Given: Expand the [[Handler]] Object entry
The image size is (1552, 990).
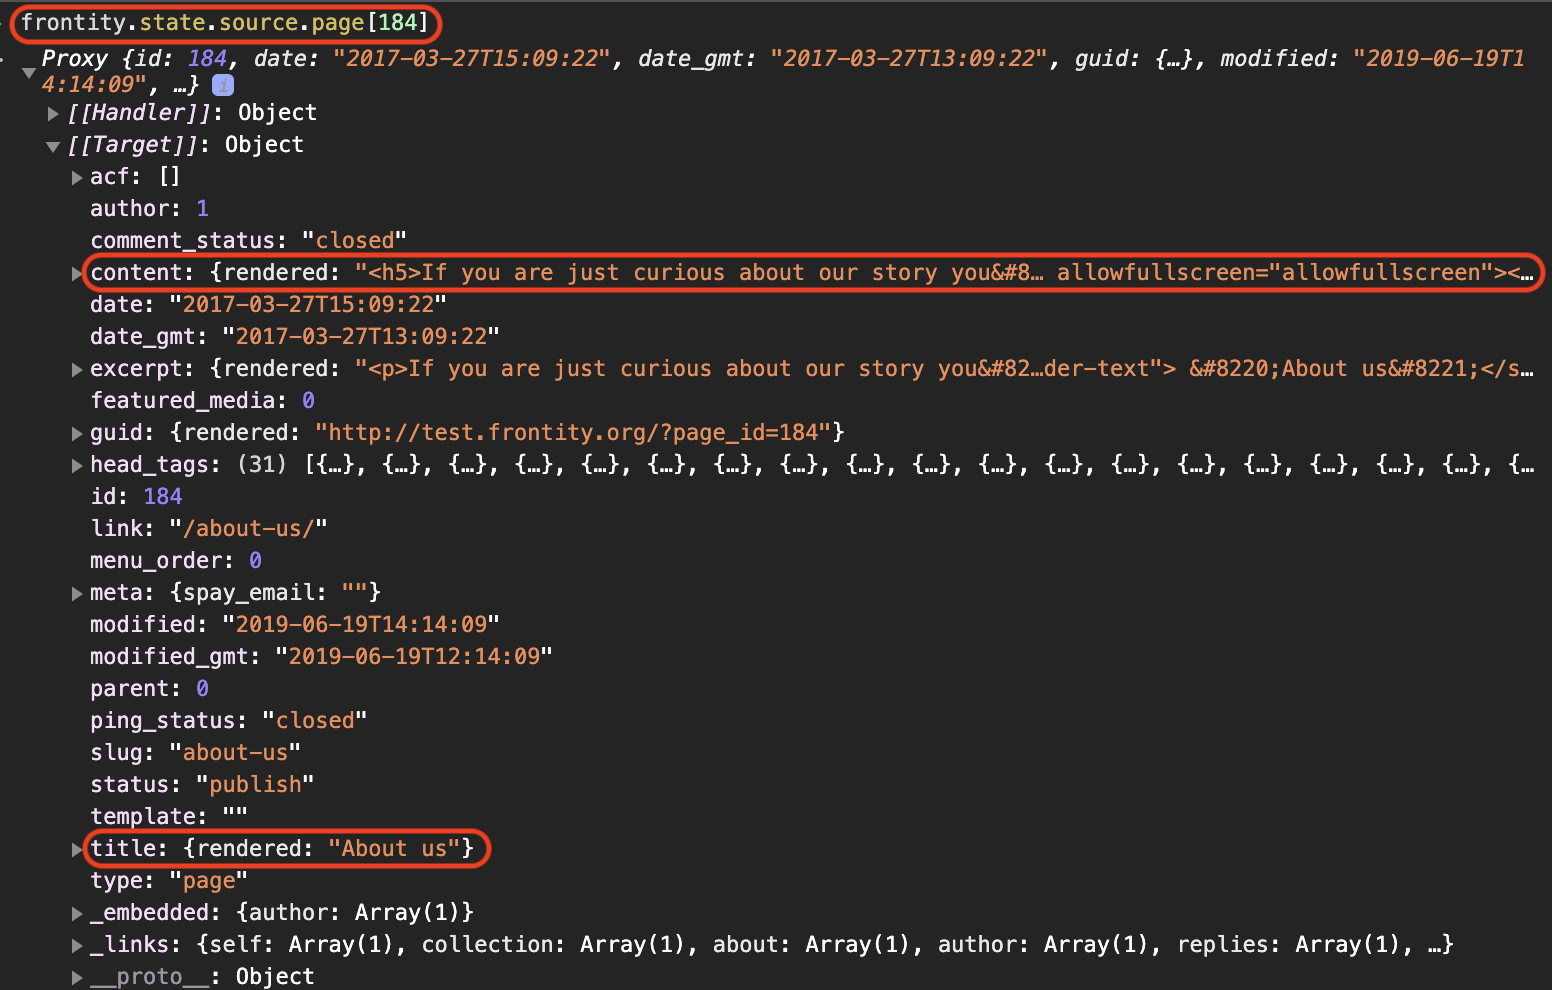Looking at the screenshot, I should point(53,114).
